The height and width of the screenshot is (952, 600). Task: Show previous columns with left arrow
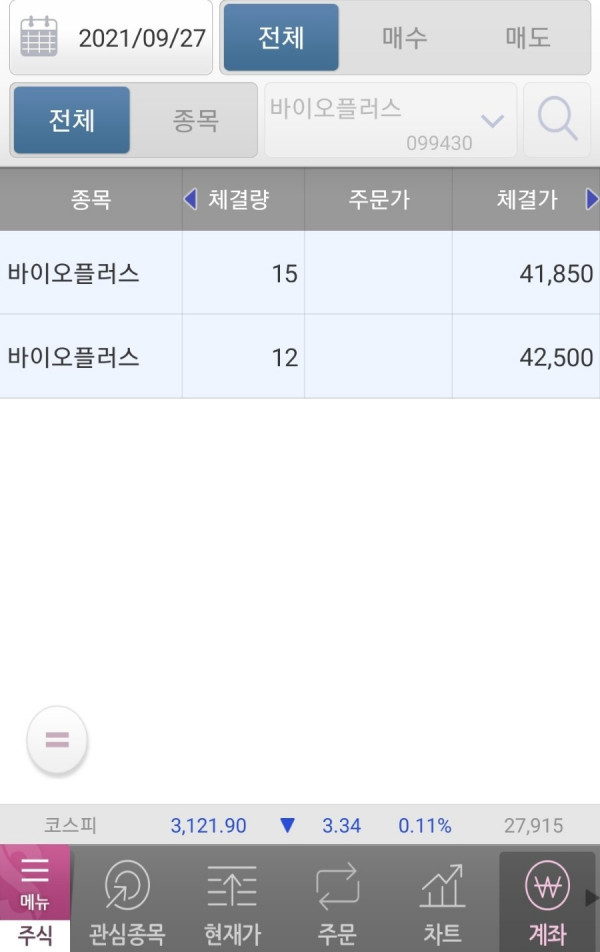click(190, 199)
